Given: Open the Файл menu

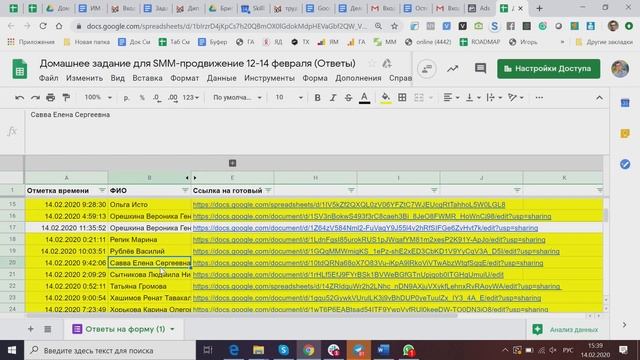Looking at the screenshot, I should 49,78.
